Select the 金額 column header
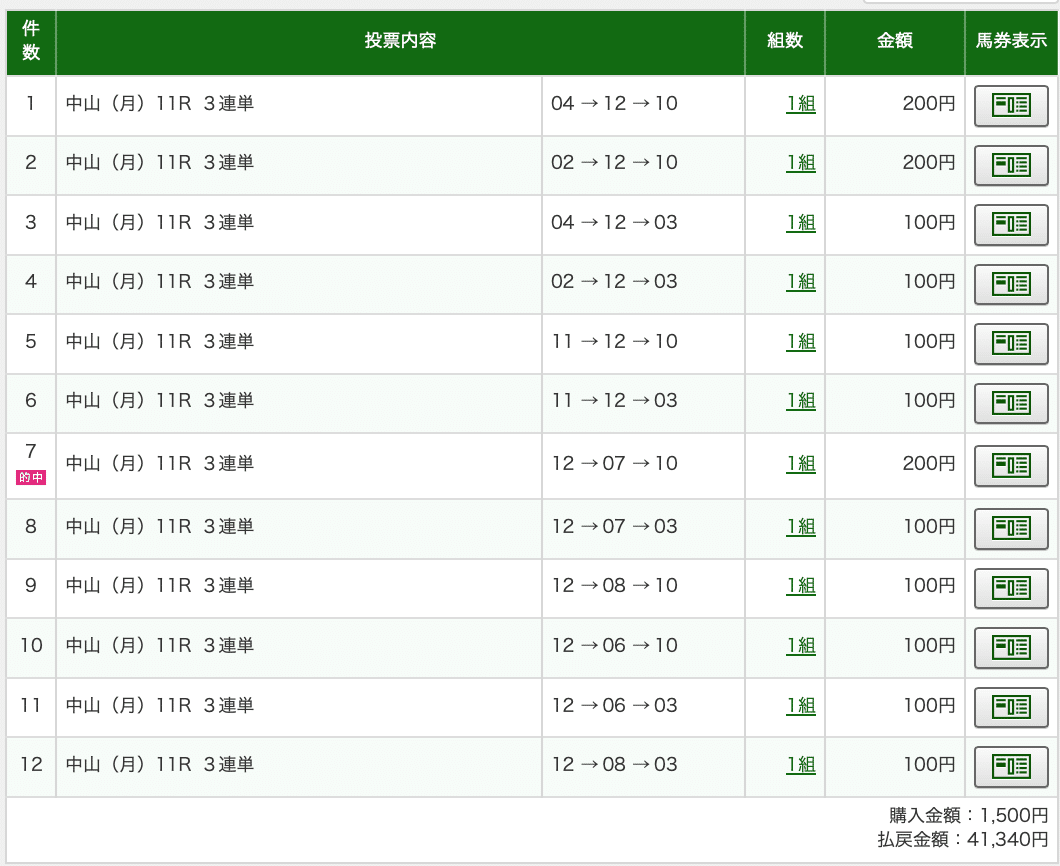This screenshot has height=866, width=1060. tap(893, 43)
